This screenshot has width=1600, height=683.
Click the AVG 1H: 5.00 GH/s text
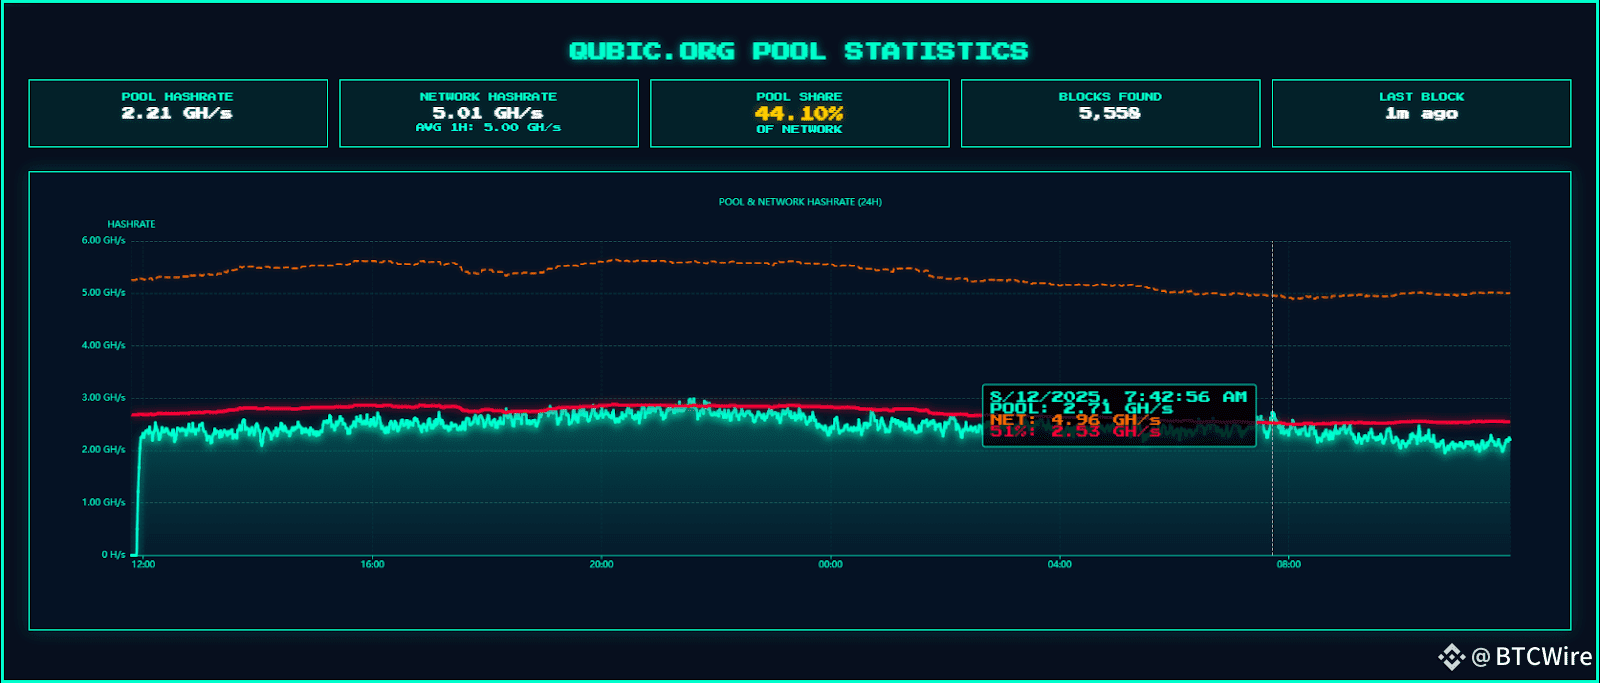489,128
